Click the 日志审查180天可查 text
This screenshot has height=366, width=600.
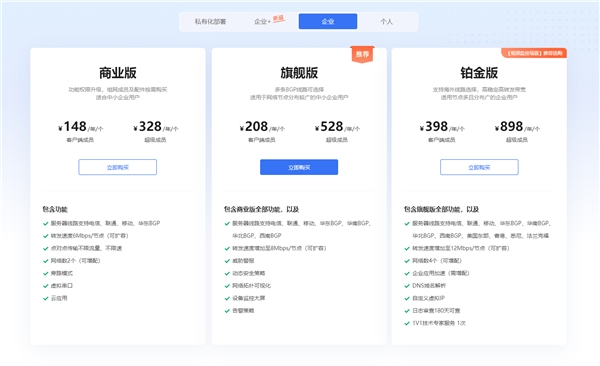[436, 310]
